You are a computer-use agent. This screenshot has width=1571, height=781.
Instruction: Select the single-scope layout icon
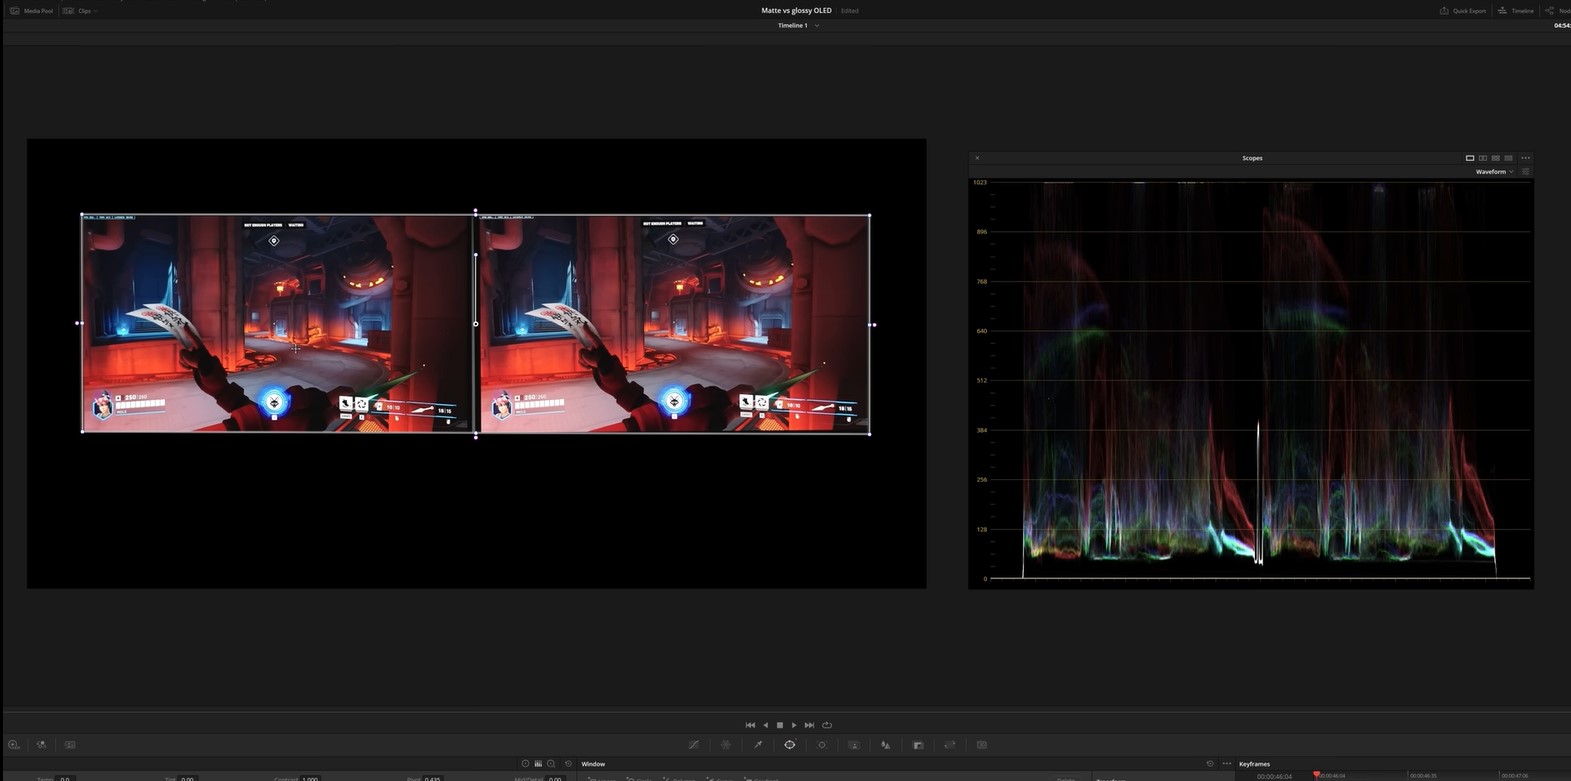pyautogui.click(x=1470, y=158)
